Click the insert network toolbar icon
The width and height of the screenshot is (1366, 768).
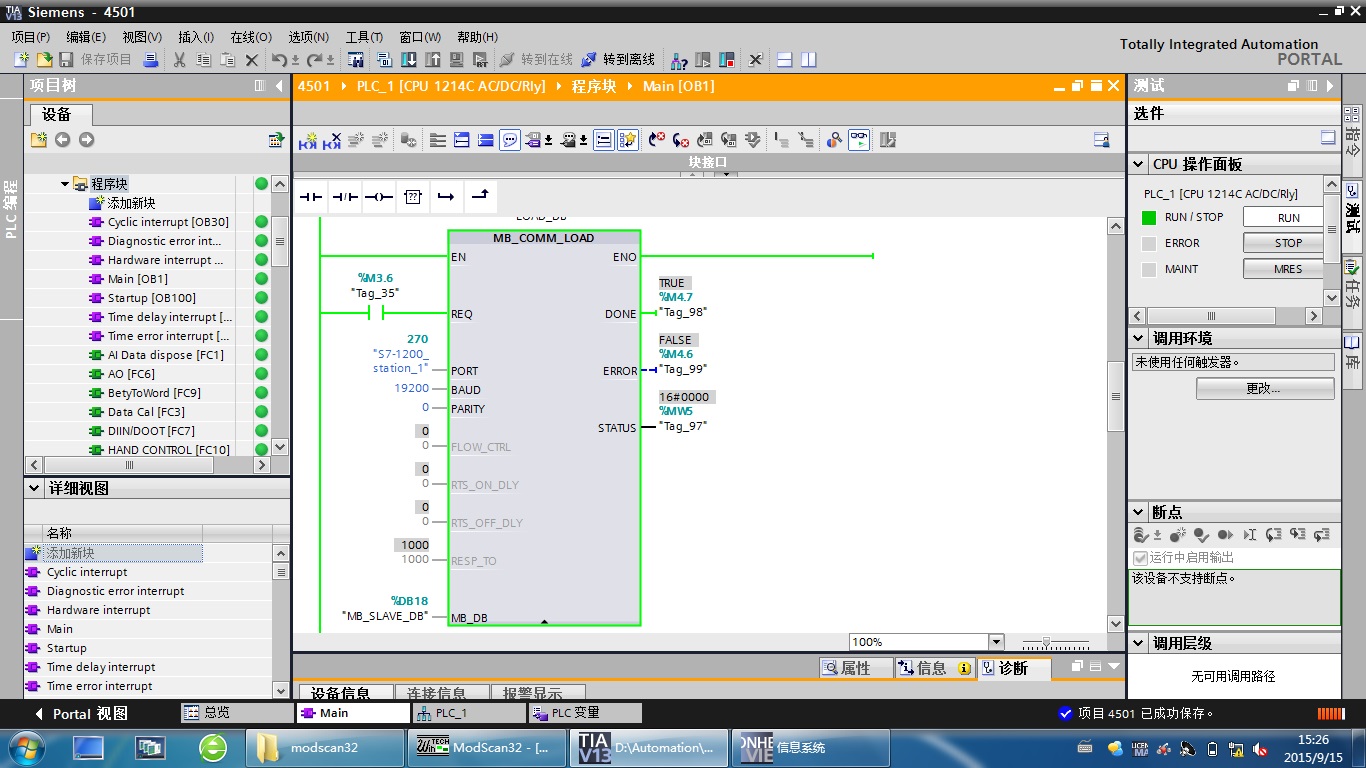click(308, 140)
